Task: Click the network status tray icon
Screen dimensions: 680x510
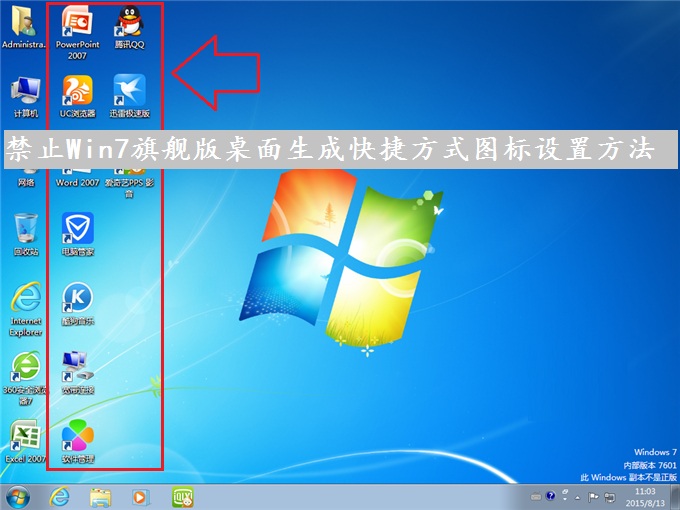Action: tap(610, 497)
